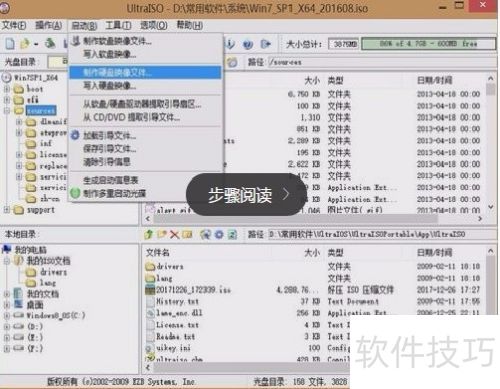This screenshot has width=500, height=389.
Task: Click the refresh icon in local toolbar
Action: pos(232,235)
